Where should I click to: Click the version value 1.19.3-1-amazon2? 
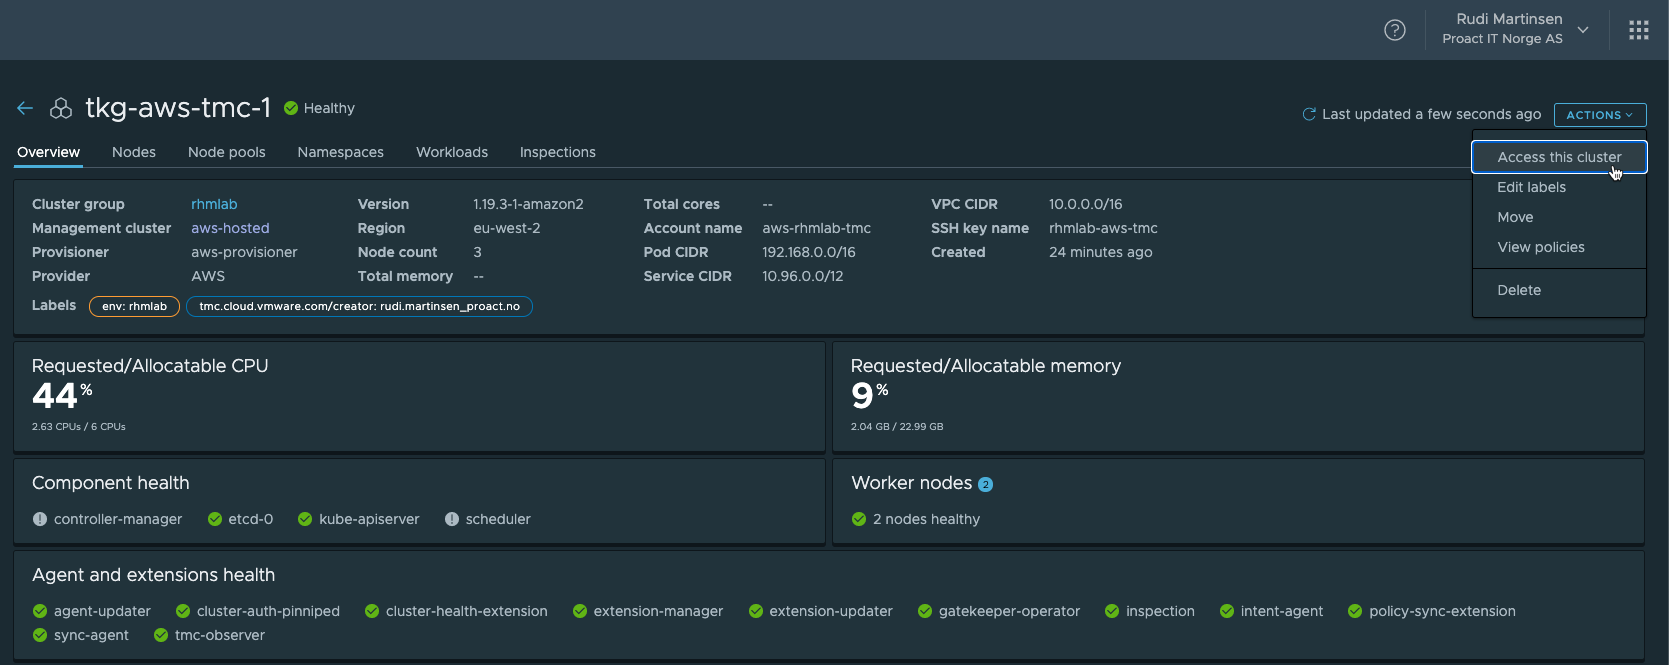tap(528, 204)
